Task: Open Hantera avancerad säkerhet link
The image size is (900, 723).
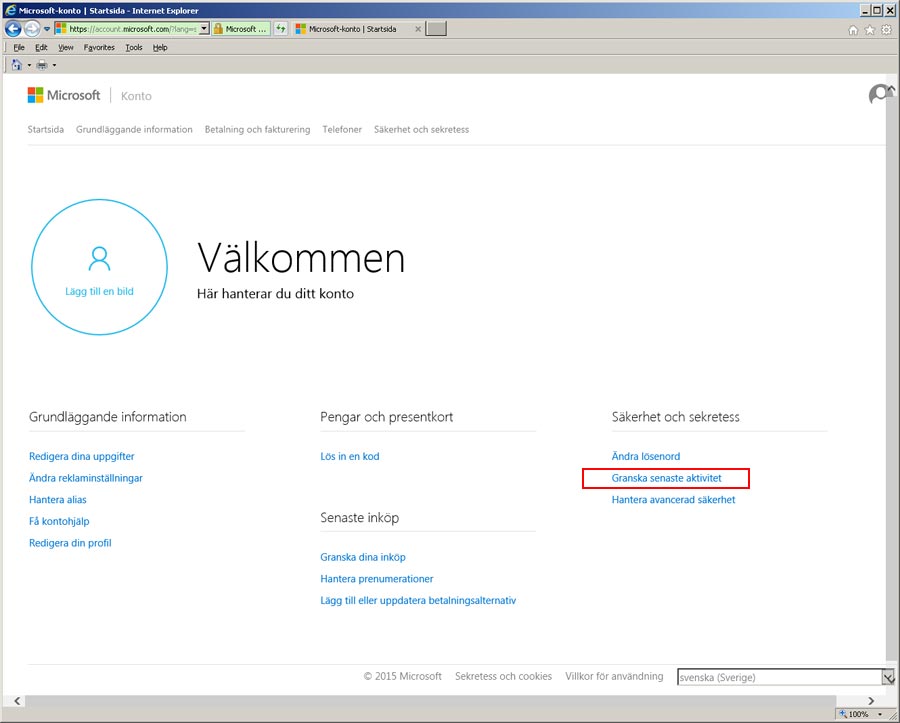Action: click(x=673, y=500)
